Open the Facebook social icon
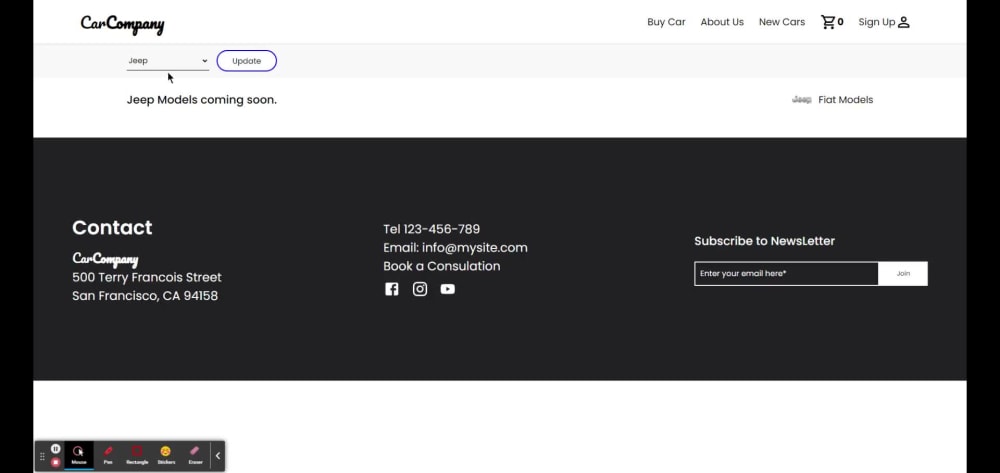The width and height of the screenshot is (1000, 473). 392,289
